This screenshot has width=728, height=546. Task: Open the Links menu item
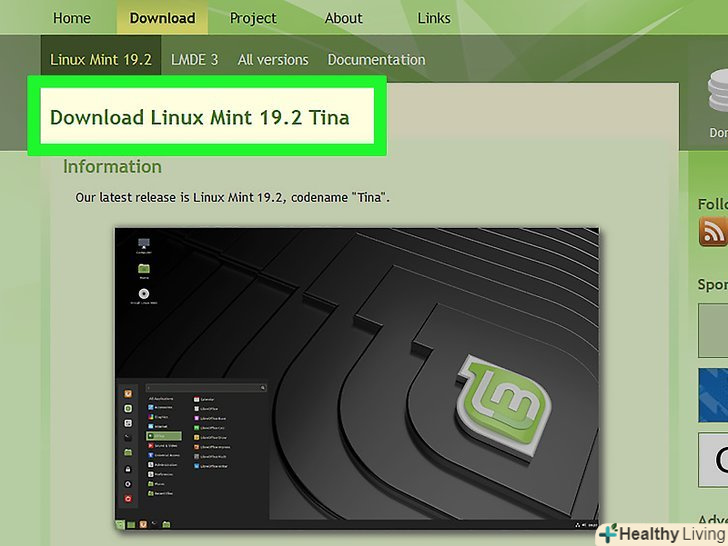coord(434,18)
